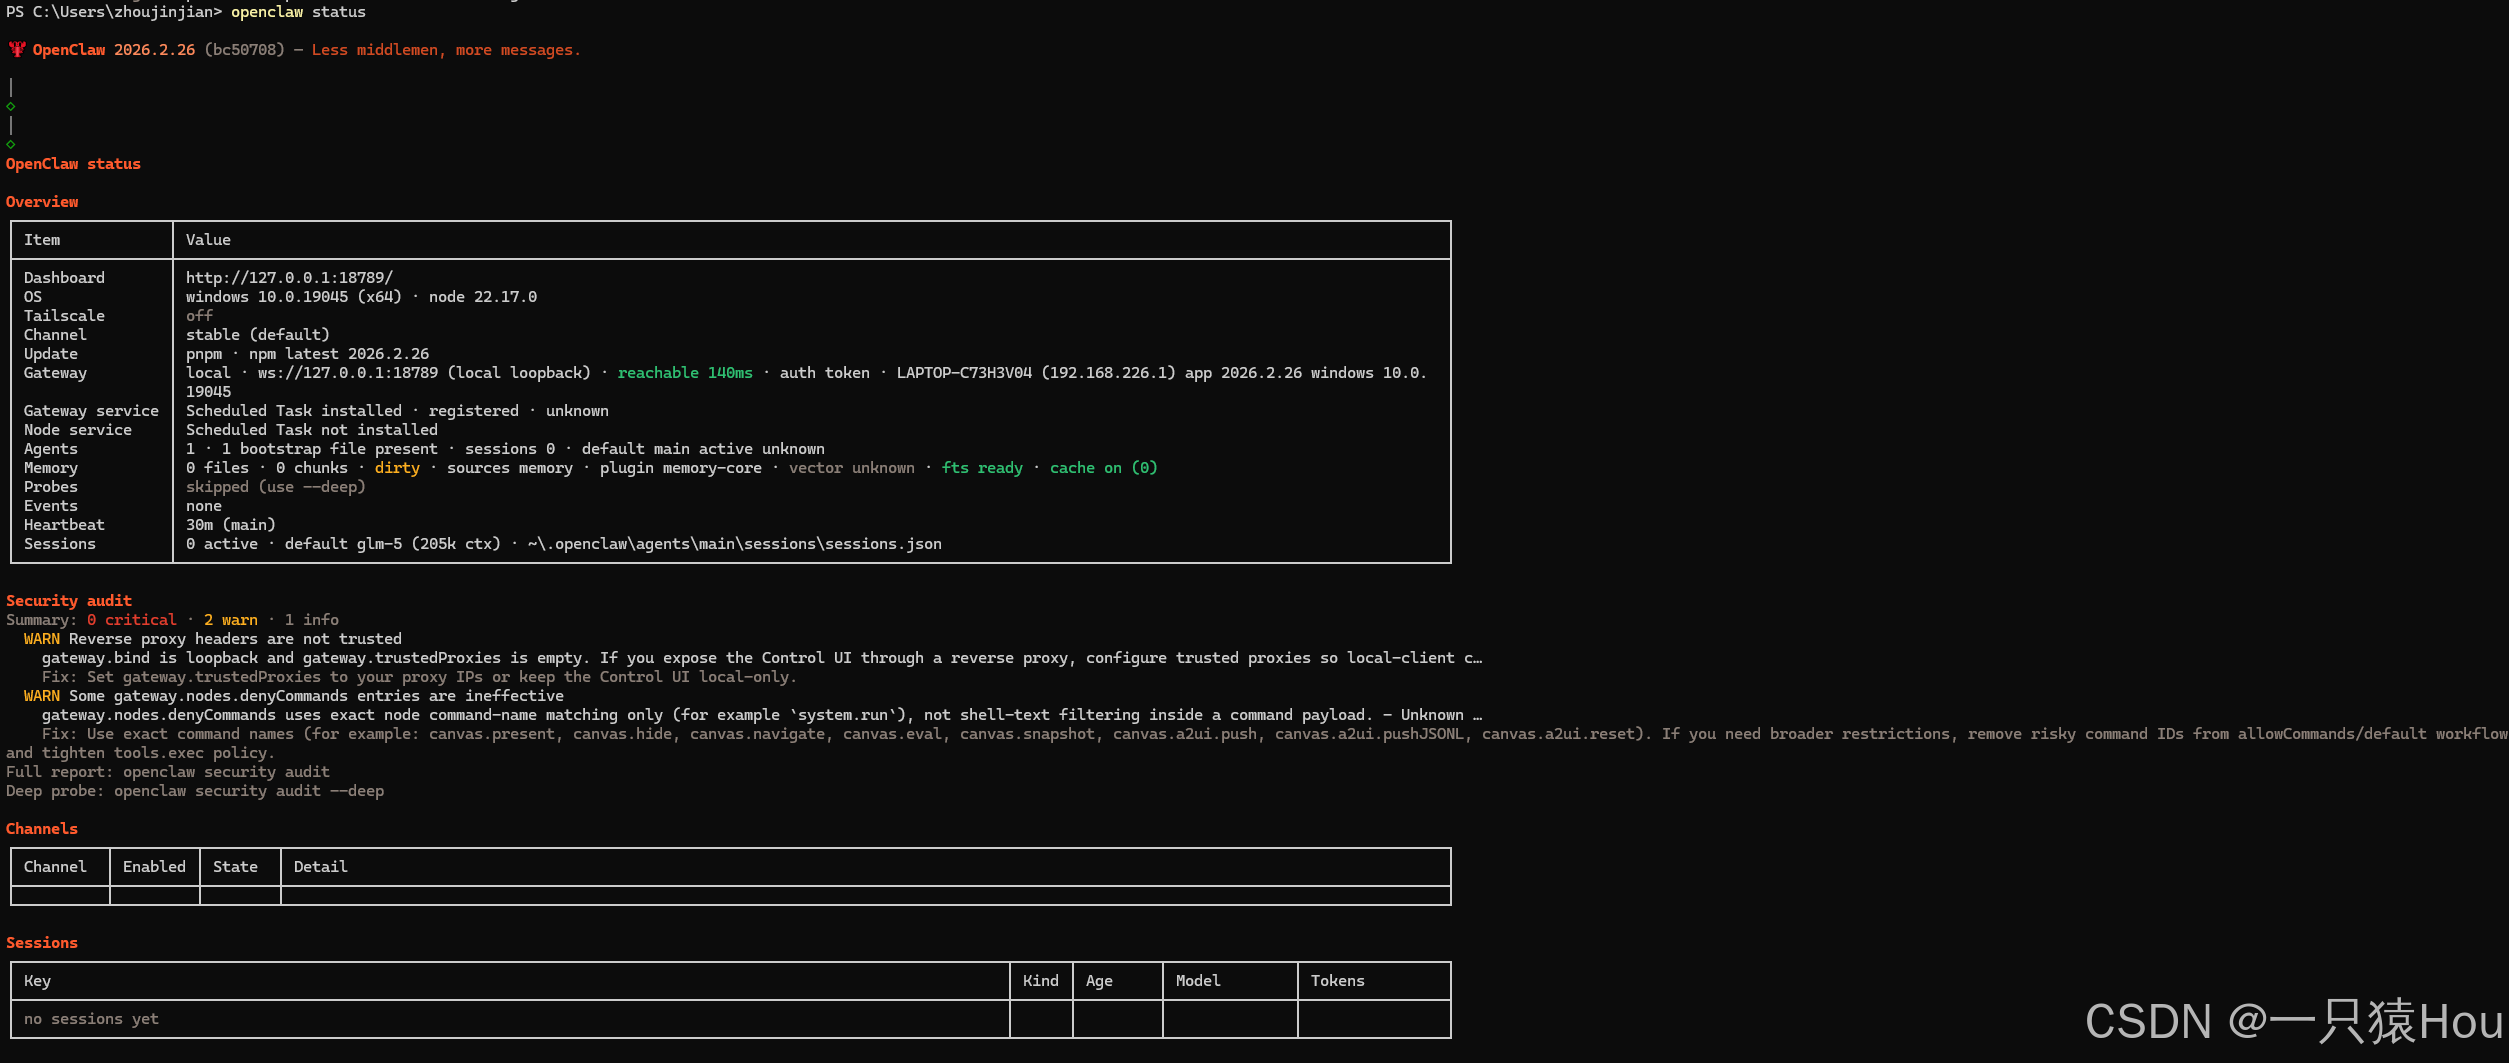Click the green 'reachable 140ms' text
The height and width of the screenshot is (1063, 2509).
685,373
